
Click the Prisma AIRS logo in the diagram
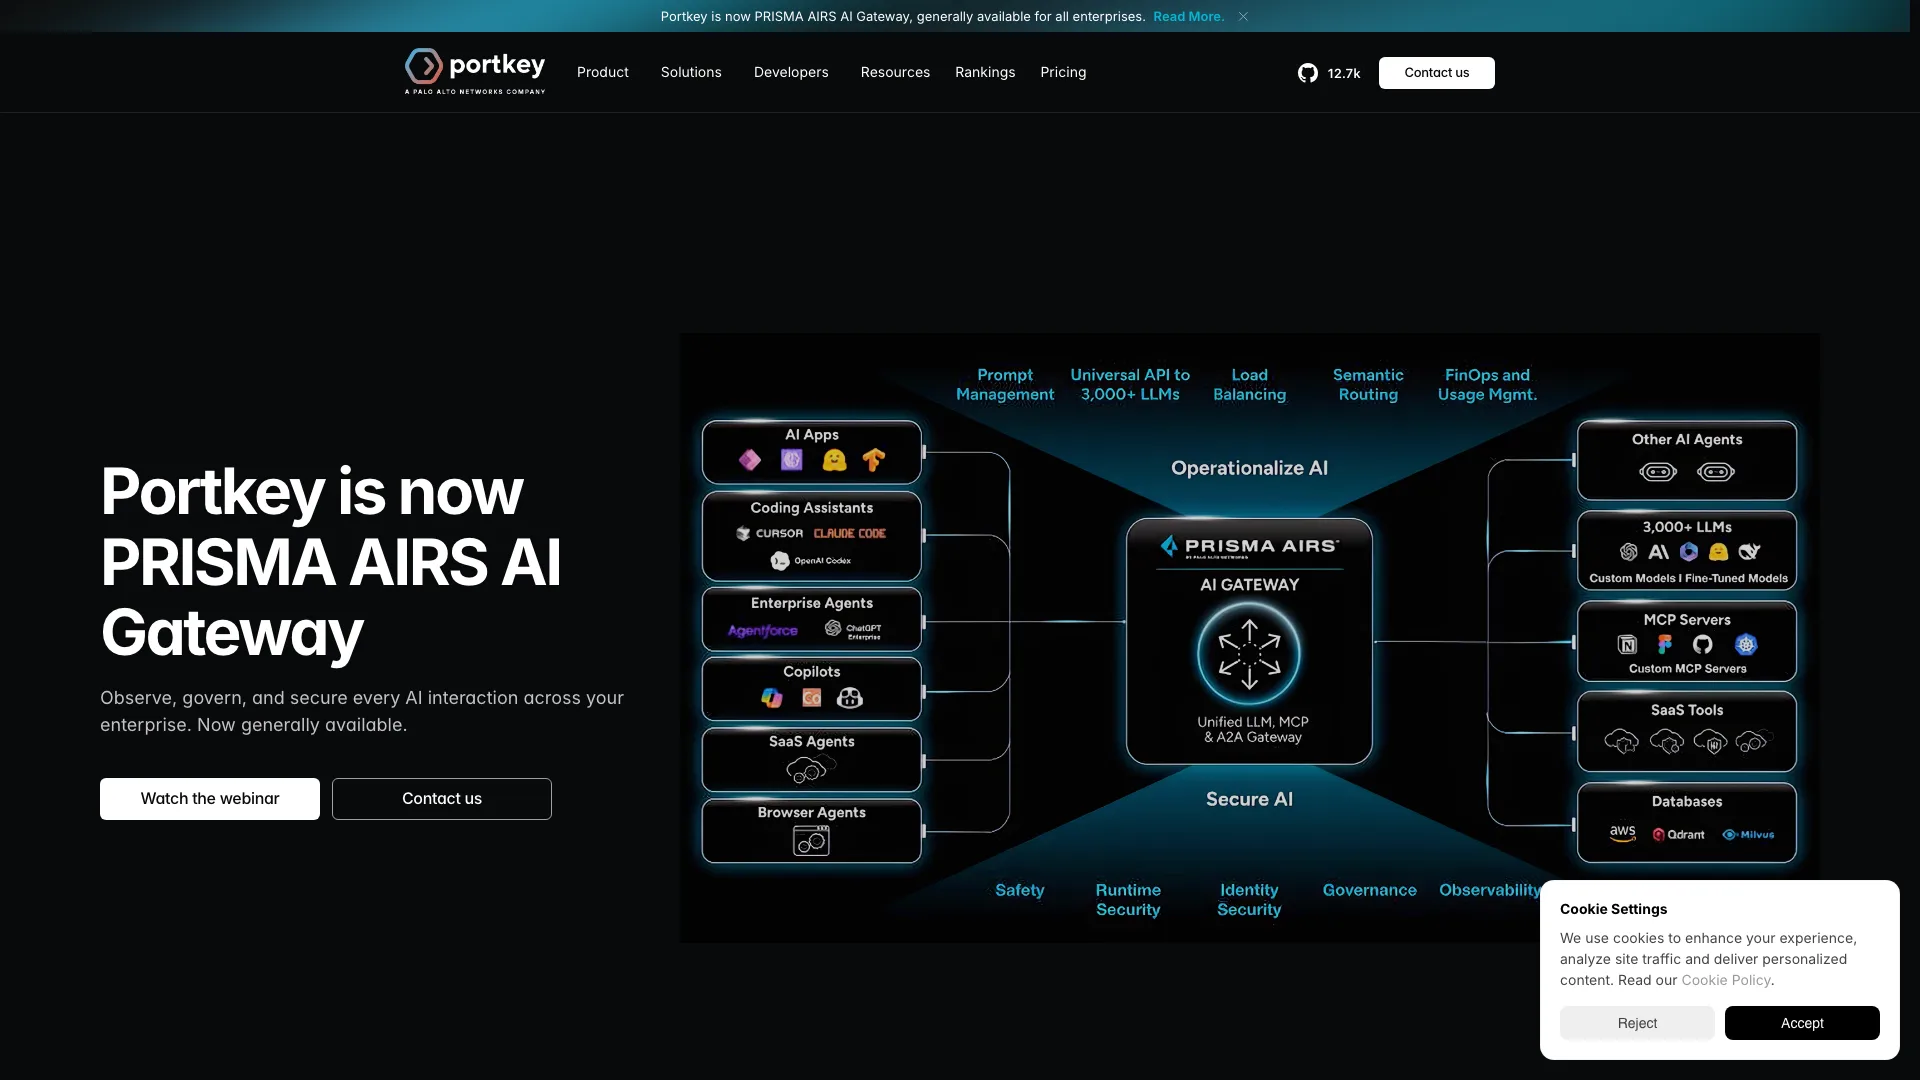[1249, 547]
